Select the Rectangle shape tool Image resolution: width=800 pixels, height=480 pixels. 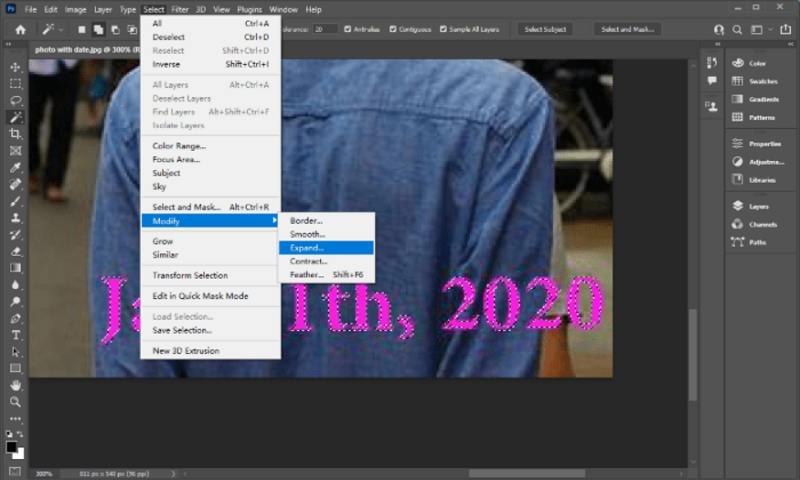pos(15,368)
